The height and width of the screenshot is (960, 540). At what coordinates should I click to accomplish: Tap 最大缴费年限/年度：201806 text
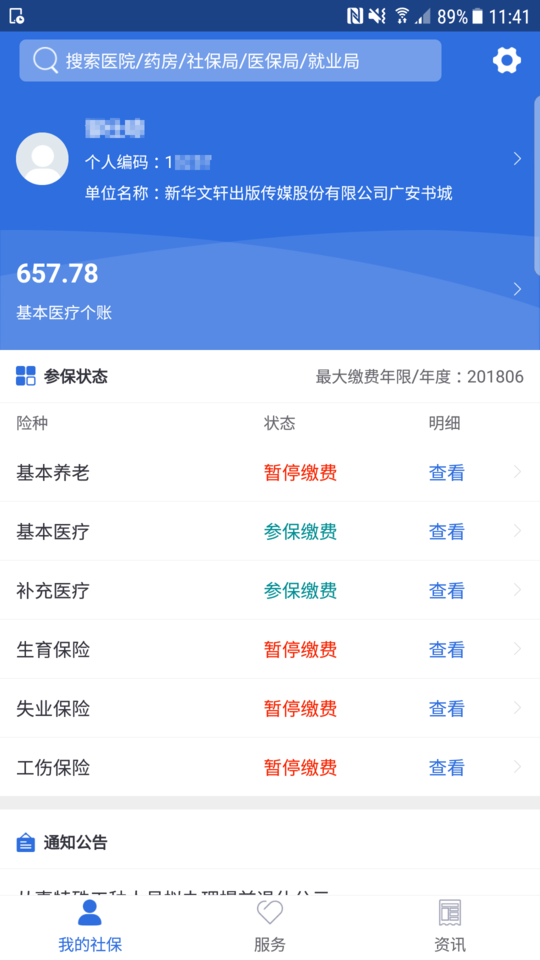tap(419, 377)
